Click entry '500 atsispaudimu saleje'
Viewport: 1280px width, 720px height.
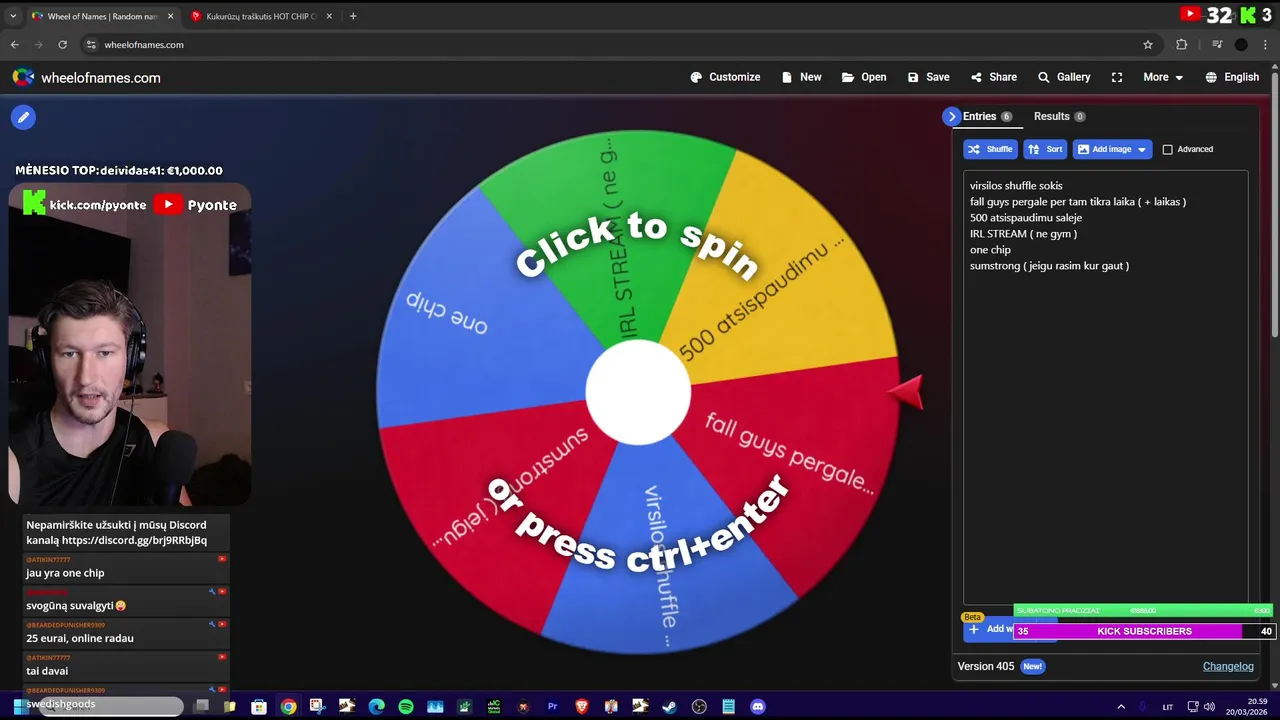[1026, 218]
